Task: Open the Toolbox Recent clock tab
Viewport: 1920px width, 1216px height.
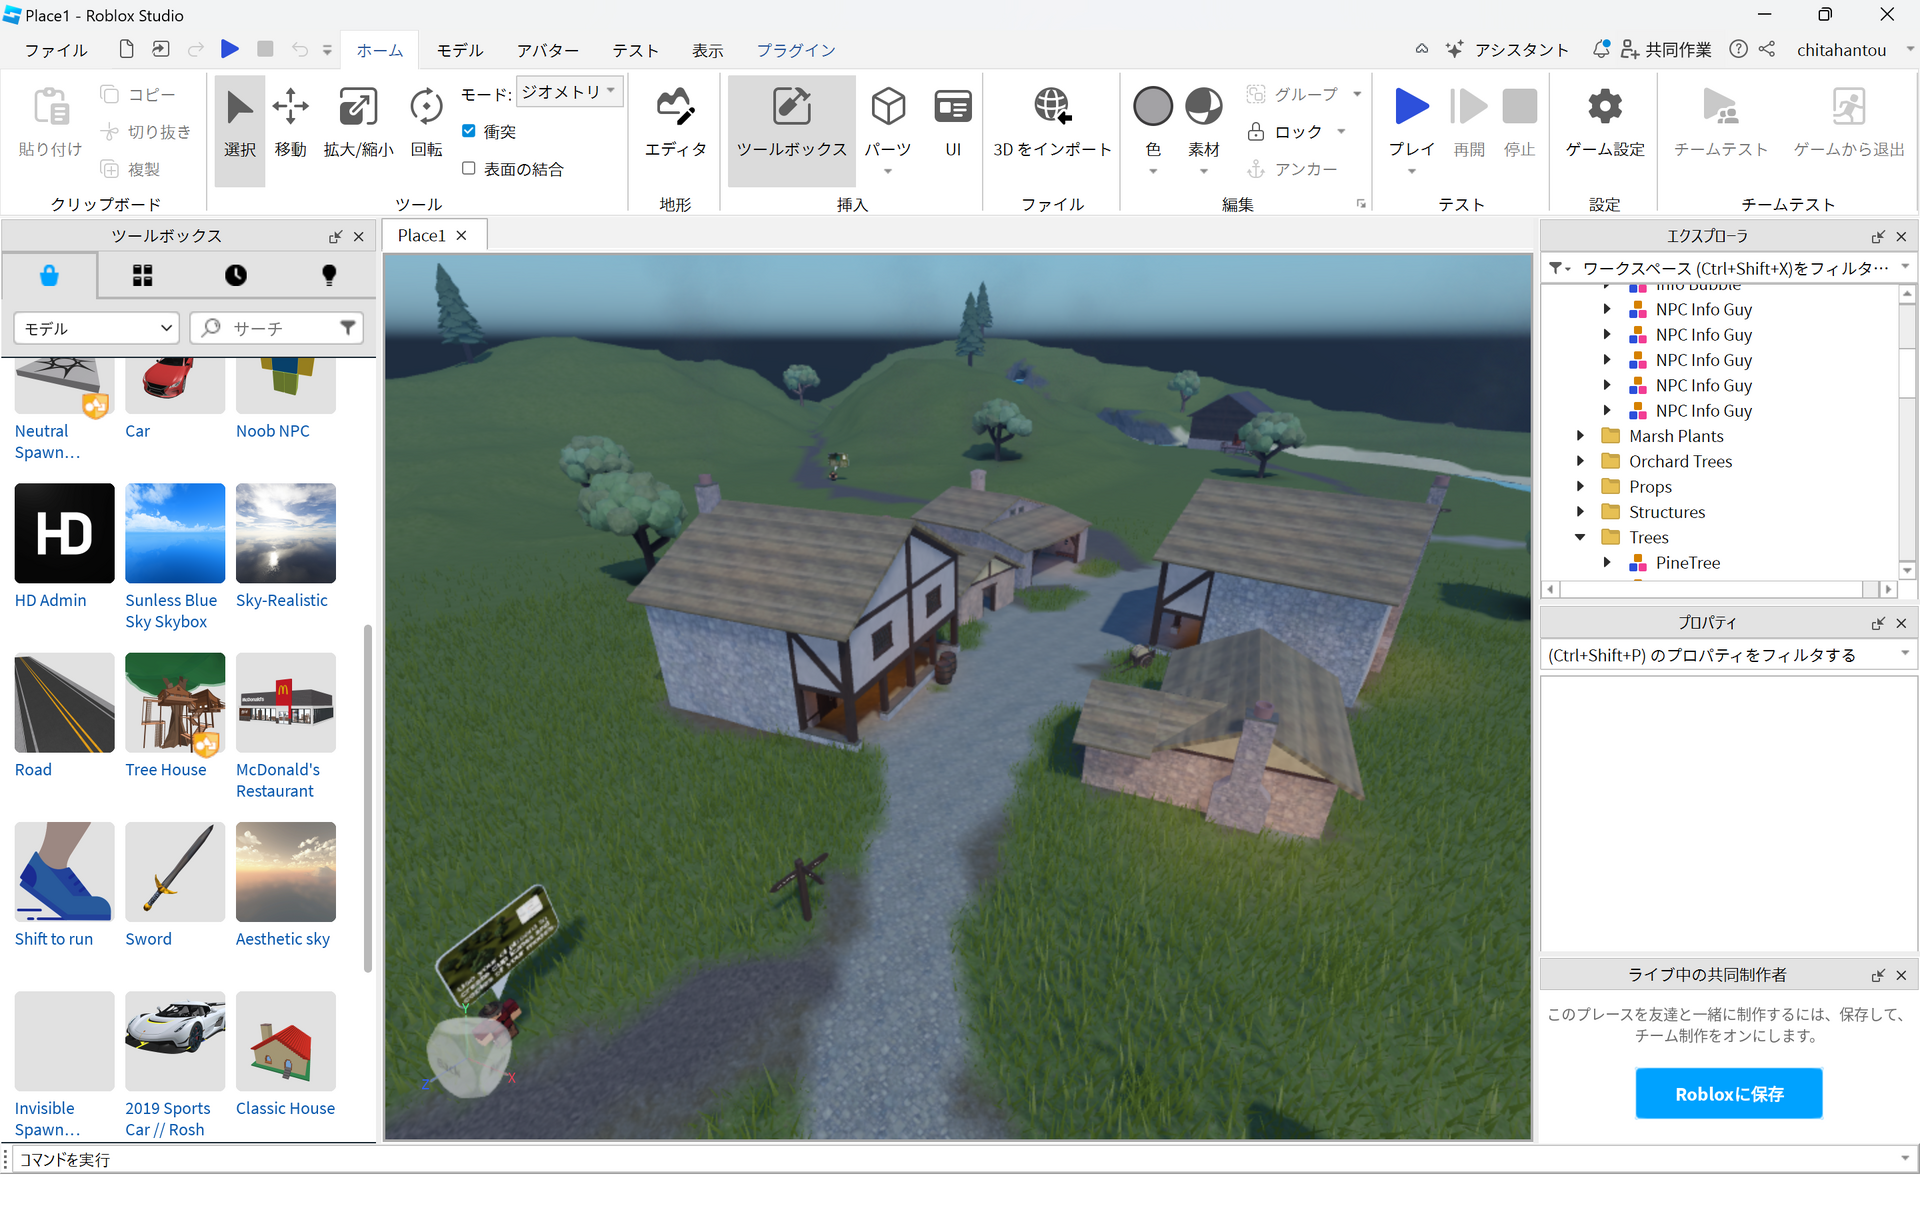Action: (236, 276)
